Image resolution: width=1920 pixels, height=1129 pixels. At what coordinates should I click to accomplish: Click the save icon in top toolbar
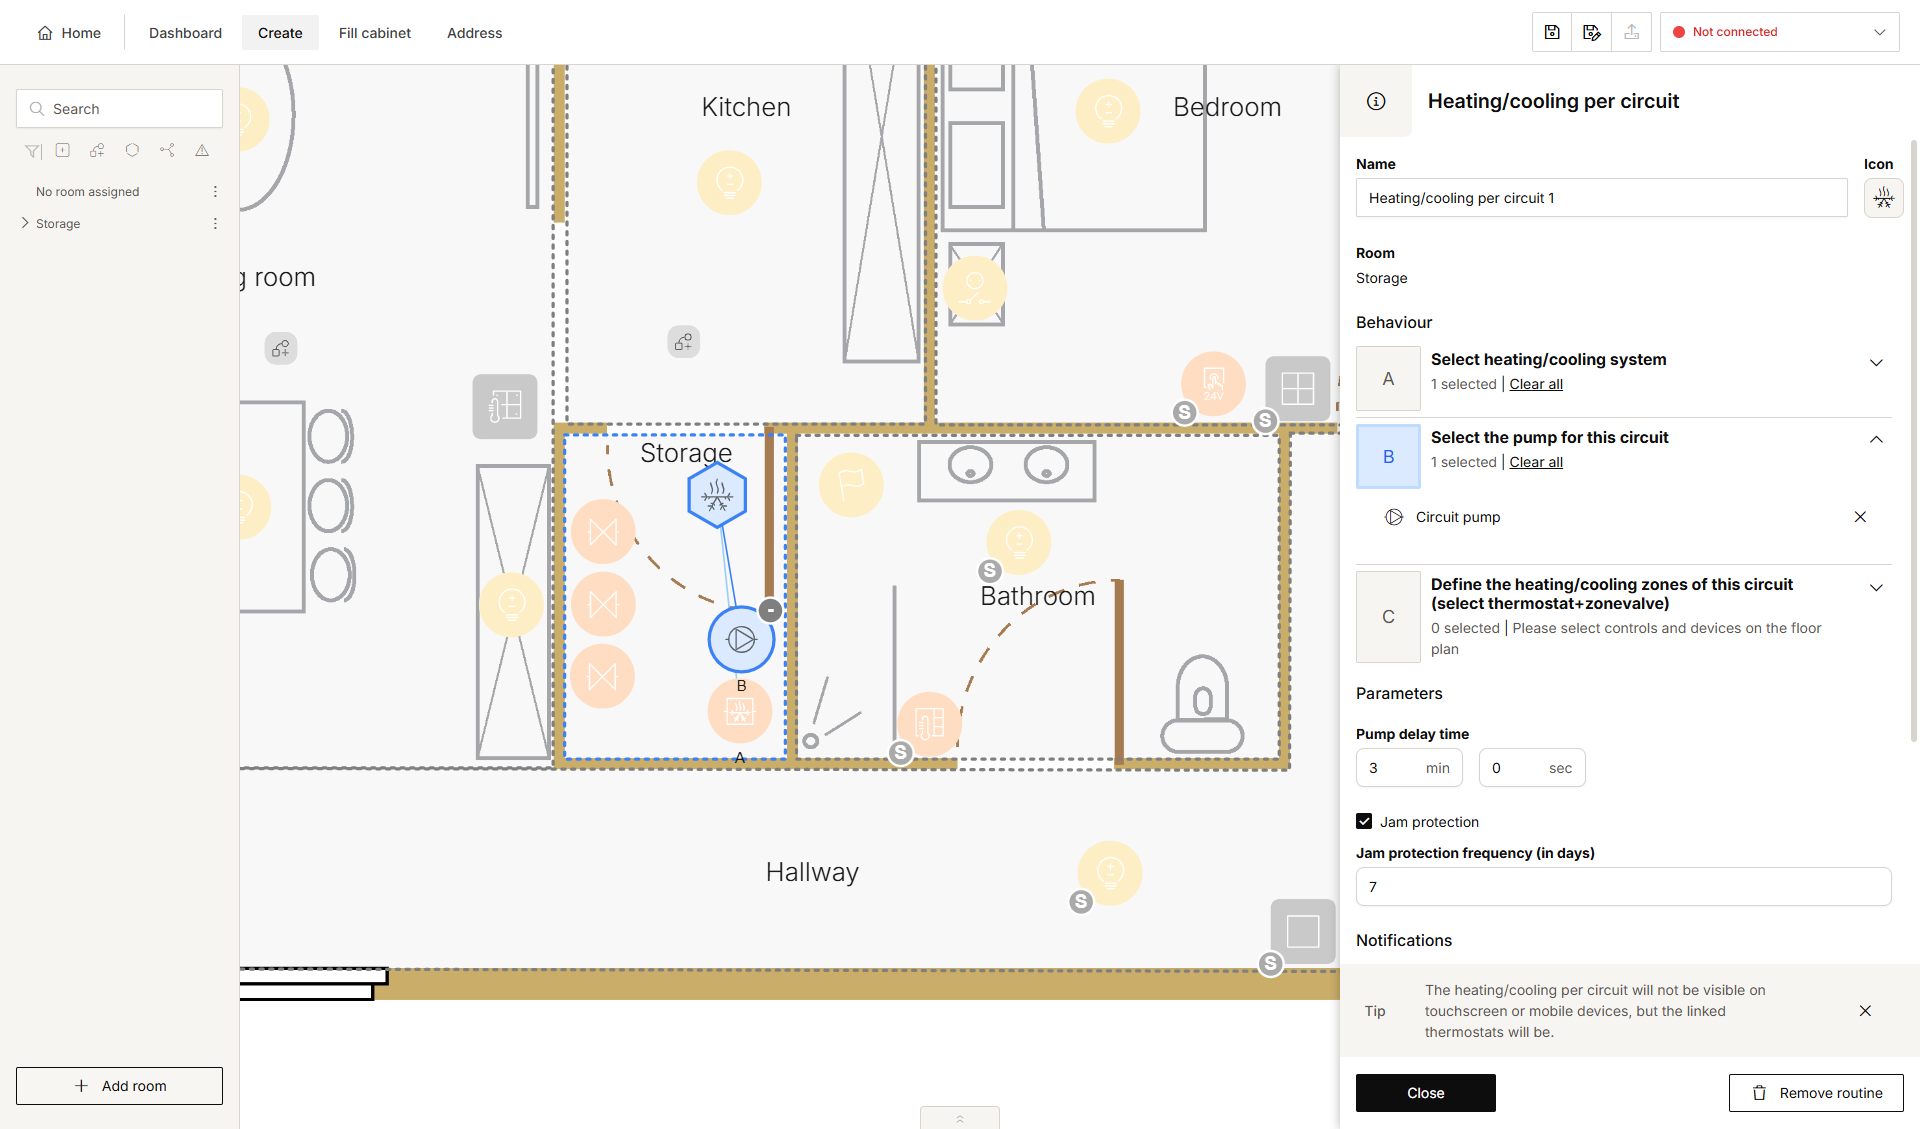tap(1552, 32)
